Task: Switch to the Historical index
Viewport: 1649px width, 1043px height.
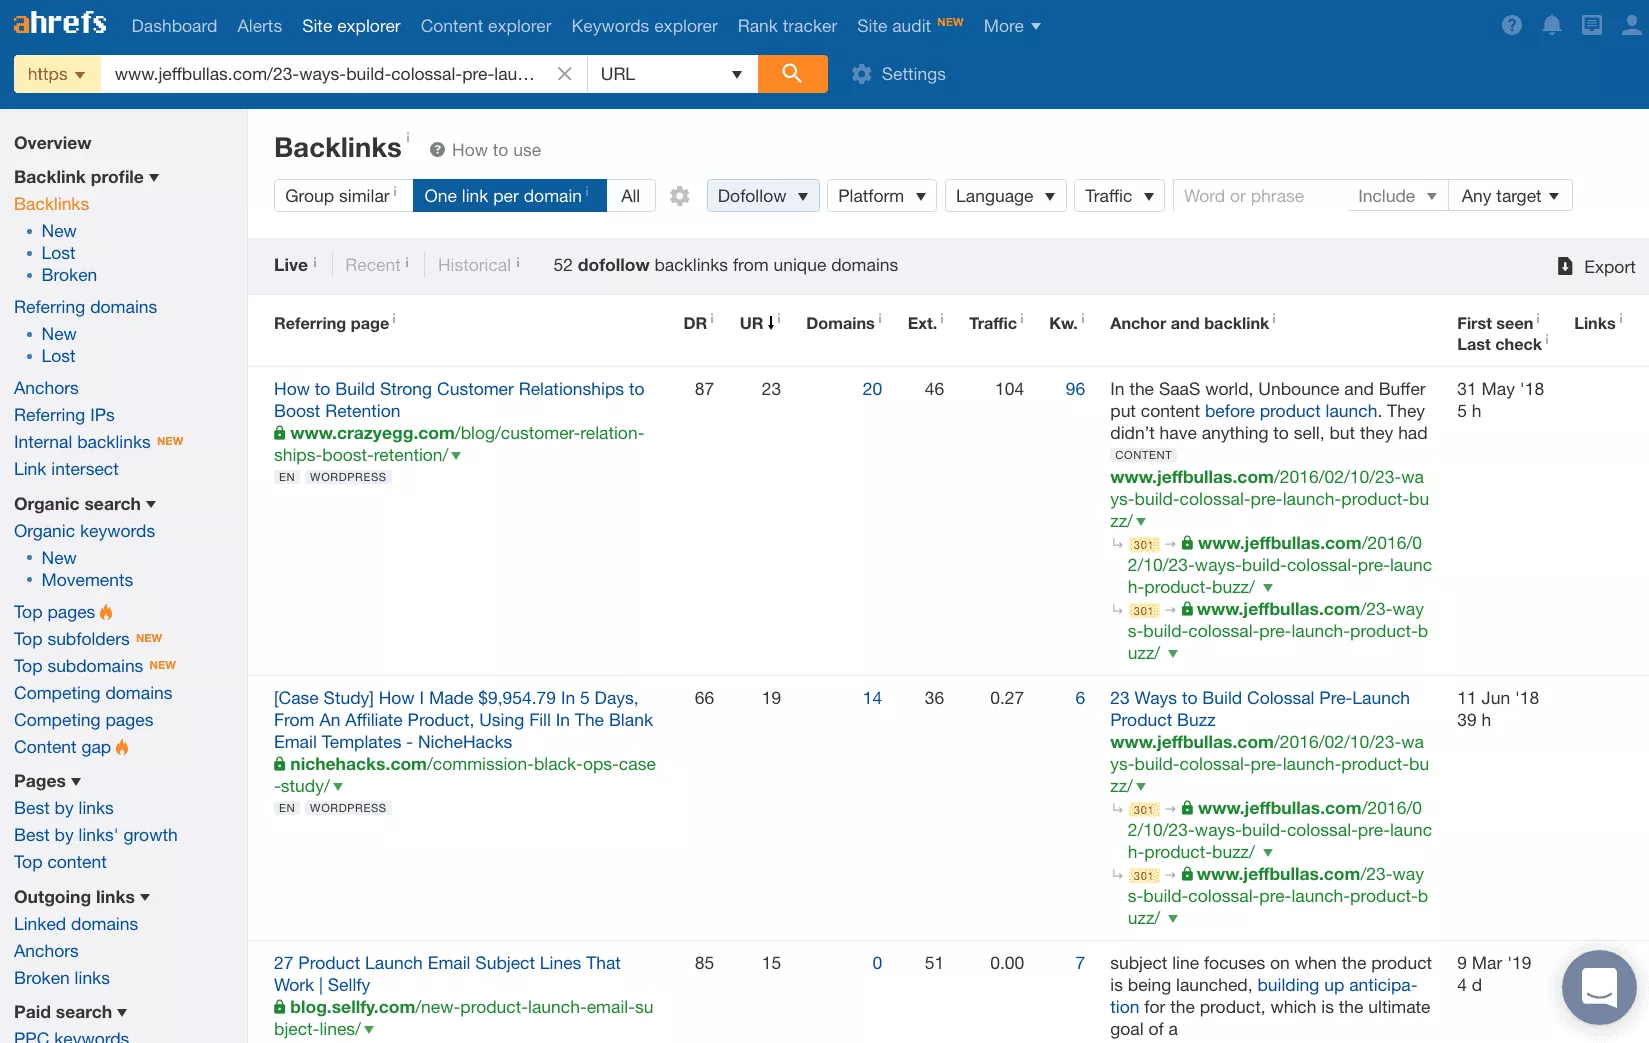Action: (474, 265)
